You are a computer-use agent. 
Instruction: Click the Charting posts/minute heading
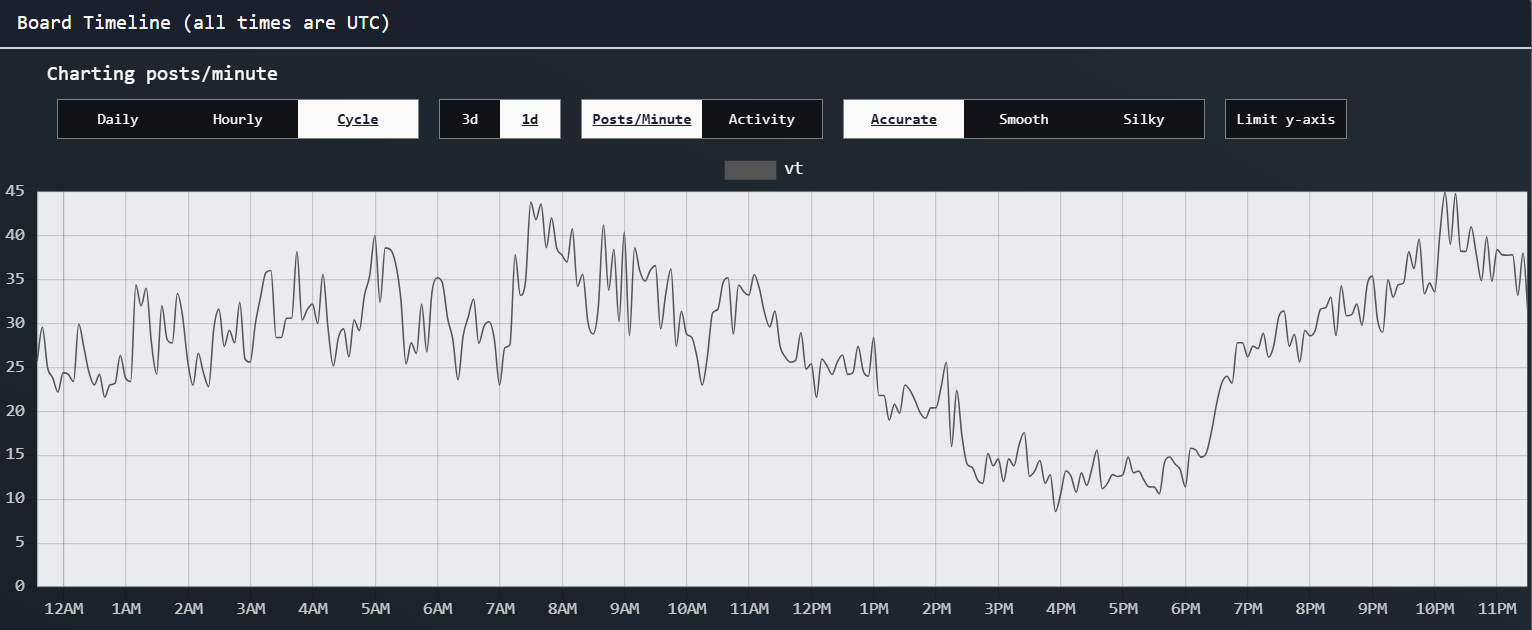tap(162, 74)
